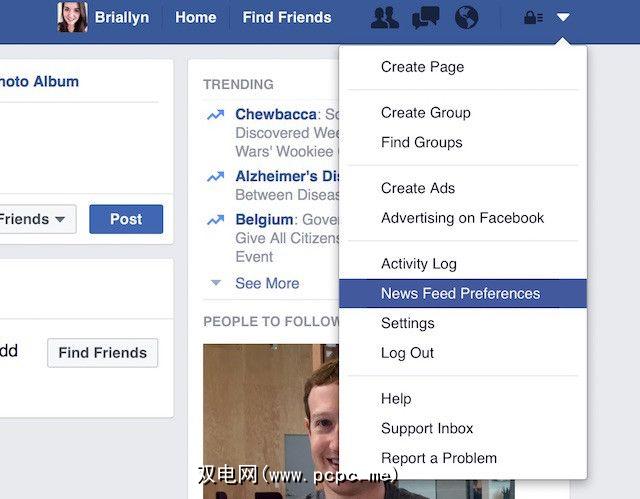
Task: Select Create Page menu entry
Action: point(422,67)
